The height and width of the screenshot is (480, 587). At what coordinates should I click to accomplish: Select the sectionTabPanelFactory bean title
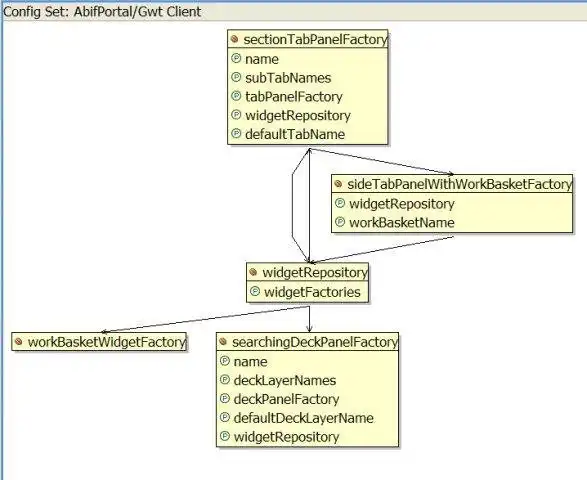click(315, 39)
